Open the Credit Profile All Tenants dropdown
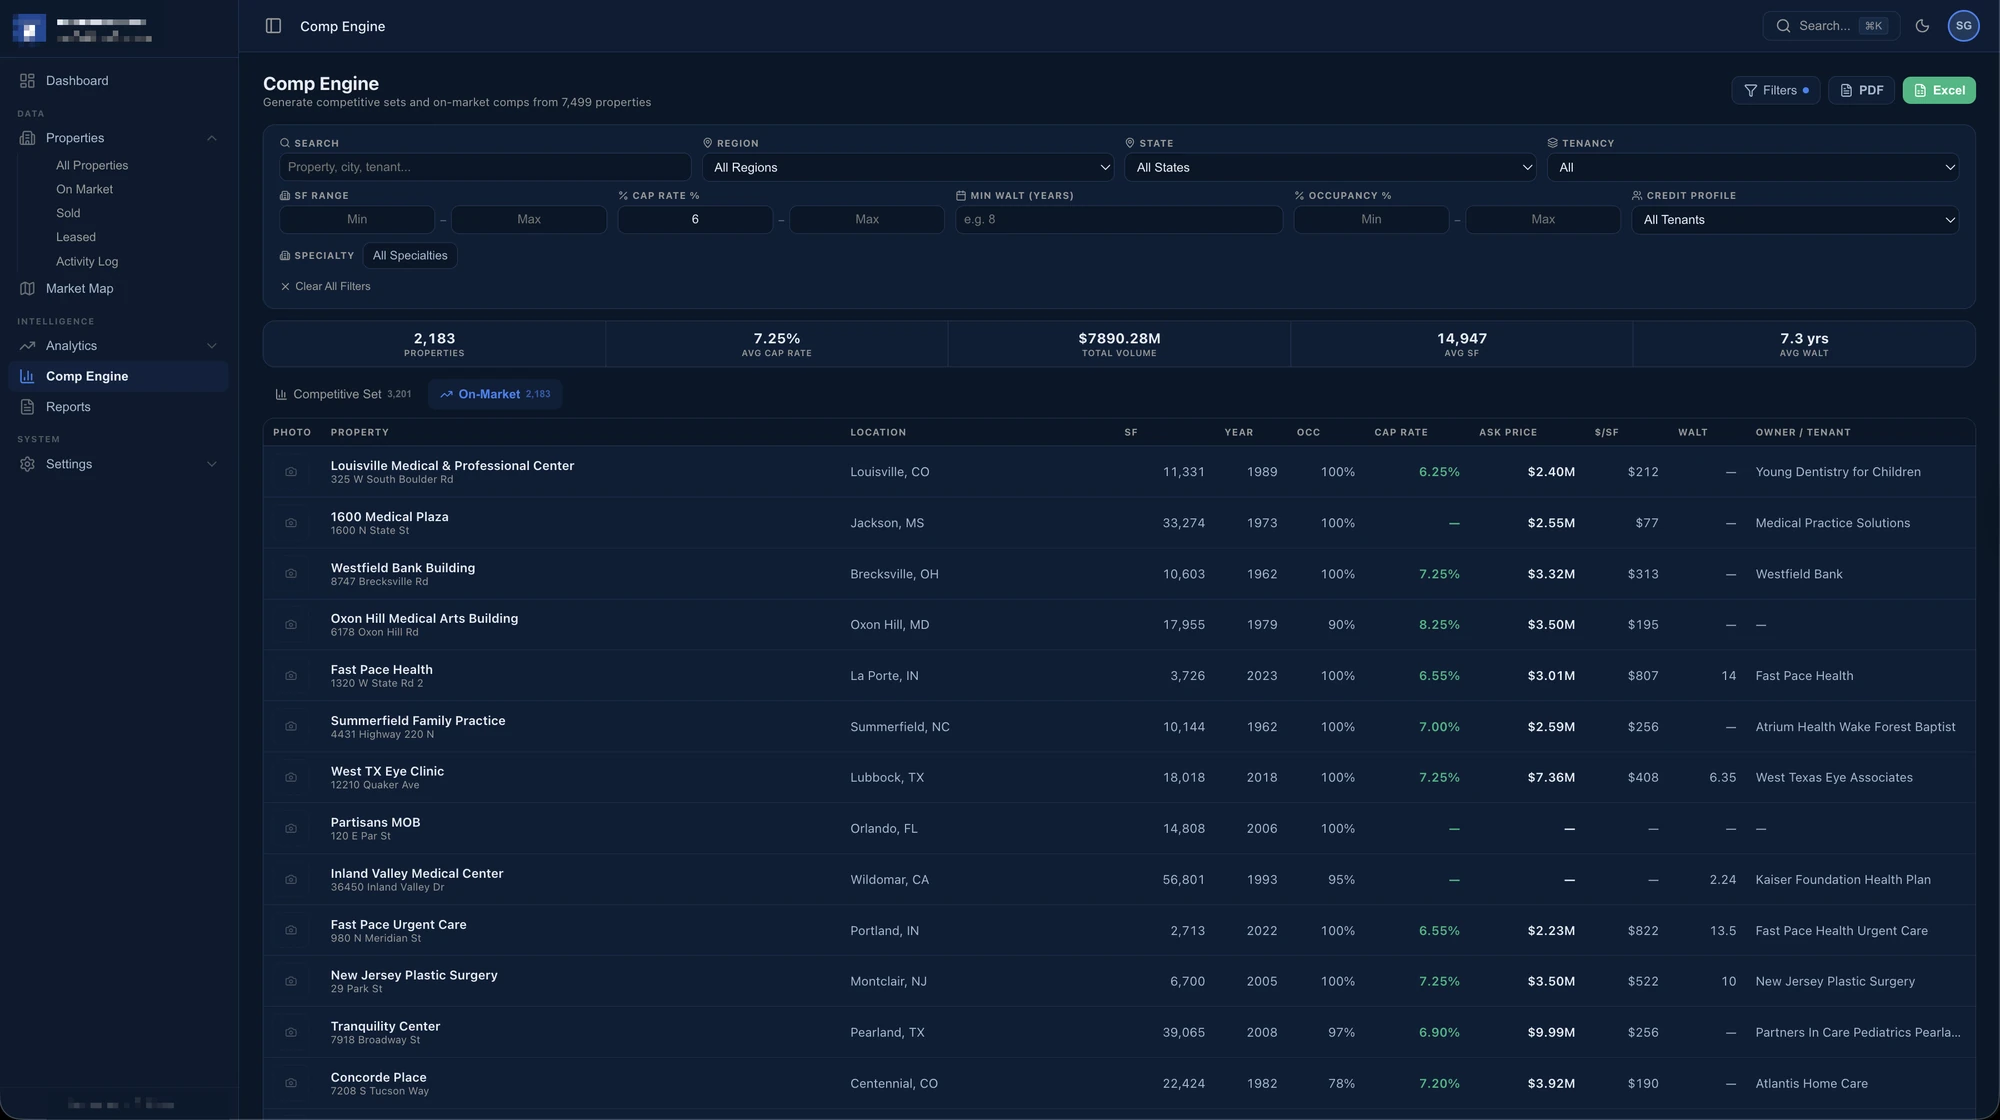 pyautogui.click(x=1795, y=220)
